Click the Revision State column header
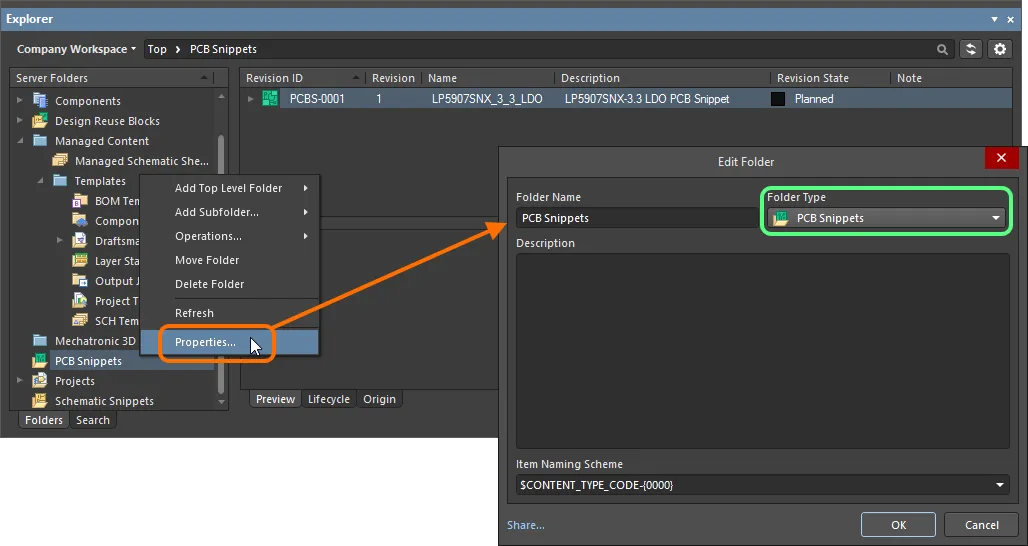 pyautogui.click(x=831, y=78)
